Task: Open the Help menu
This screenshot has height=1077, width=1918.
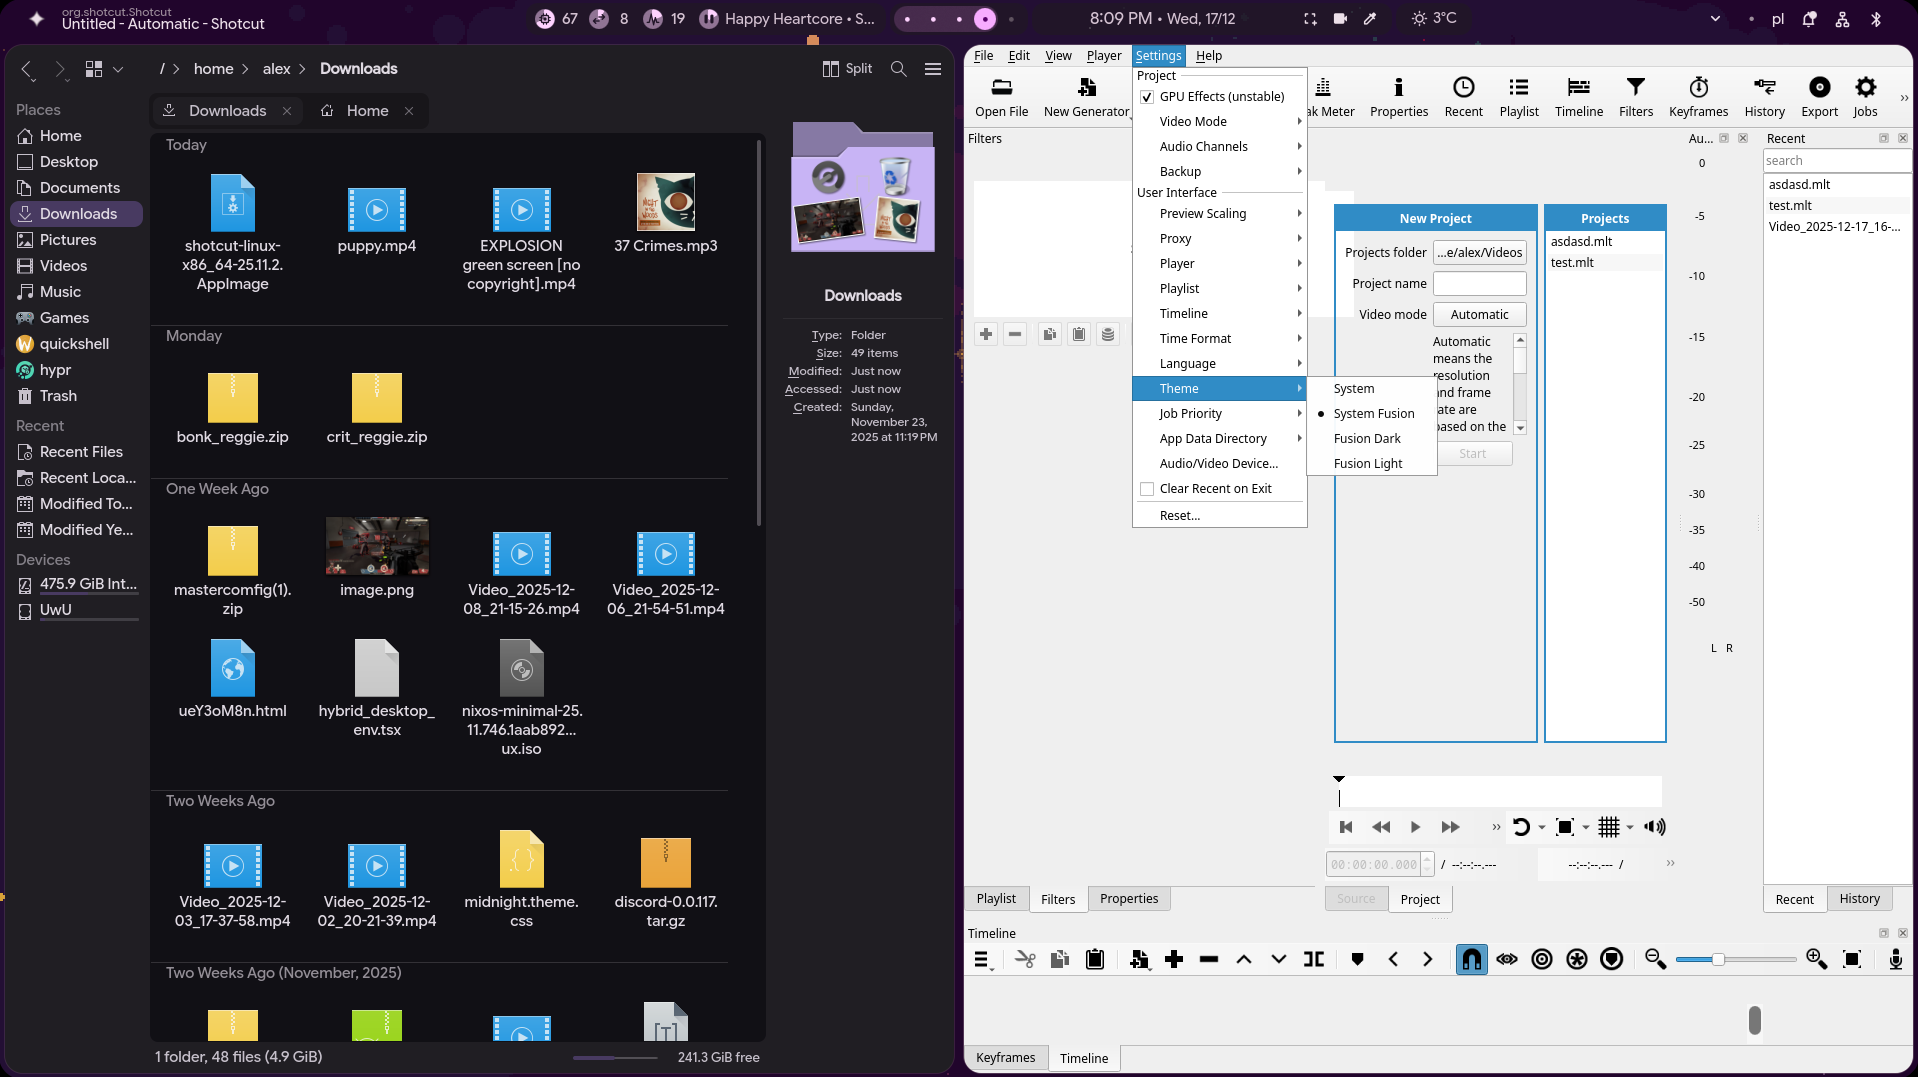Action: (1208, 56)
